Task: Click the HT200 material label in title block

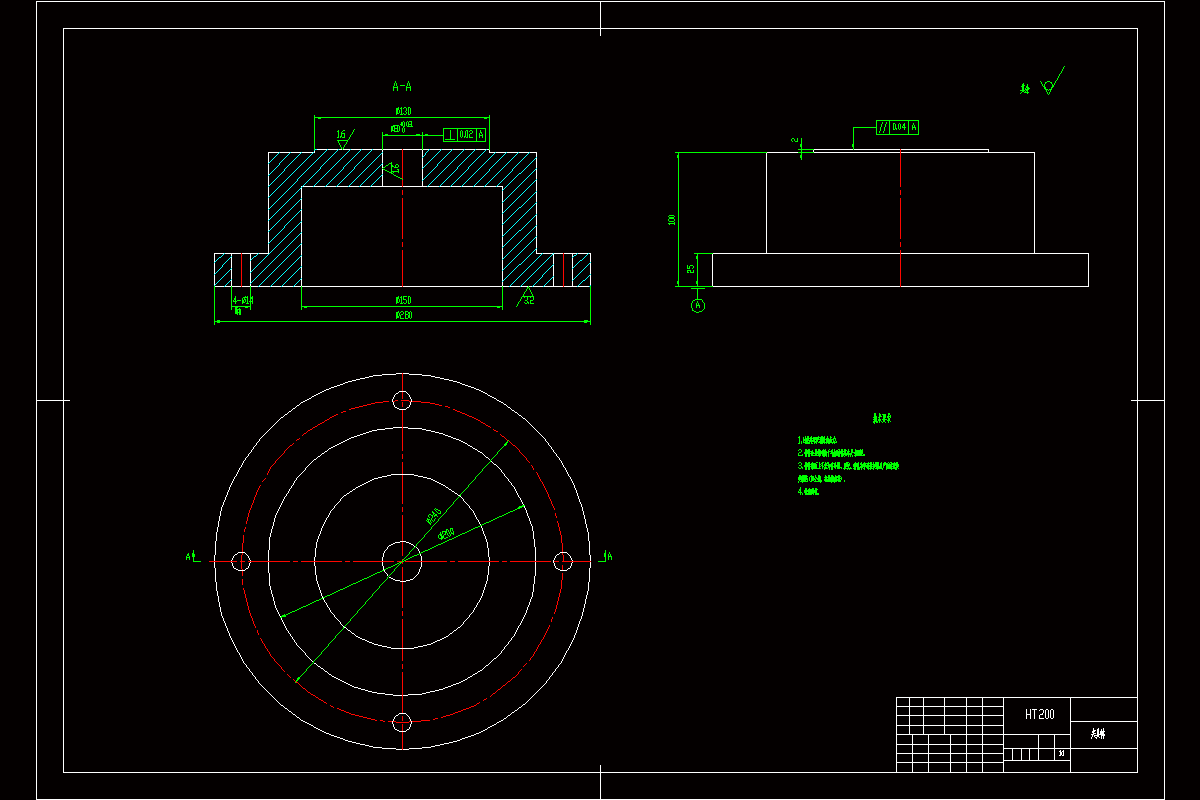Action: (x=1039, y=714)
